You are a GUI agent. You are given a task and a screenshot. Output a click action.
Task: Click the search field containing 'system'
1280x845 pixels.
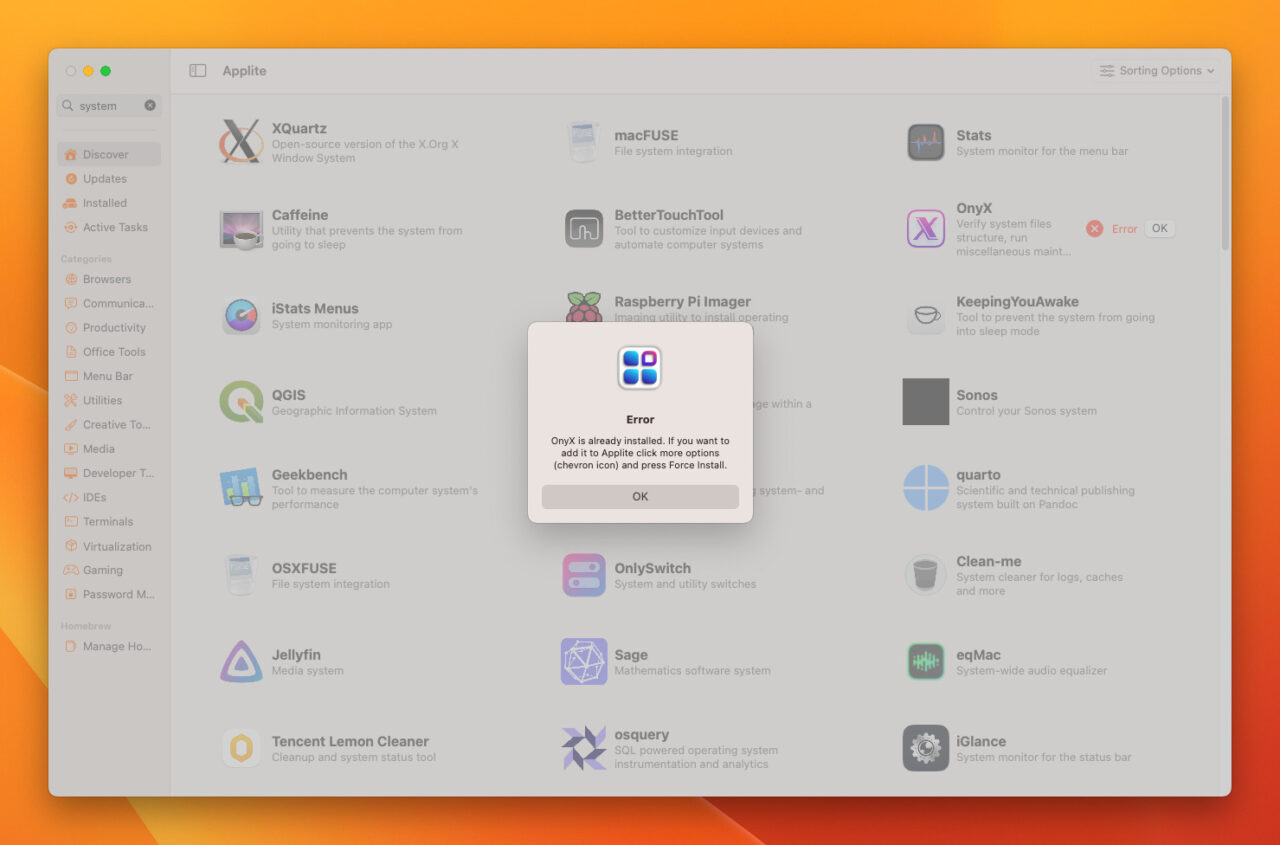pyautogui.click(x=105, y=105)
